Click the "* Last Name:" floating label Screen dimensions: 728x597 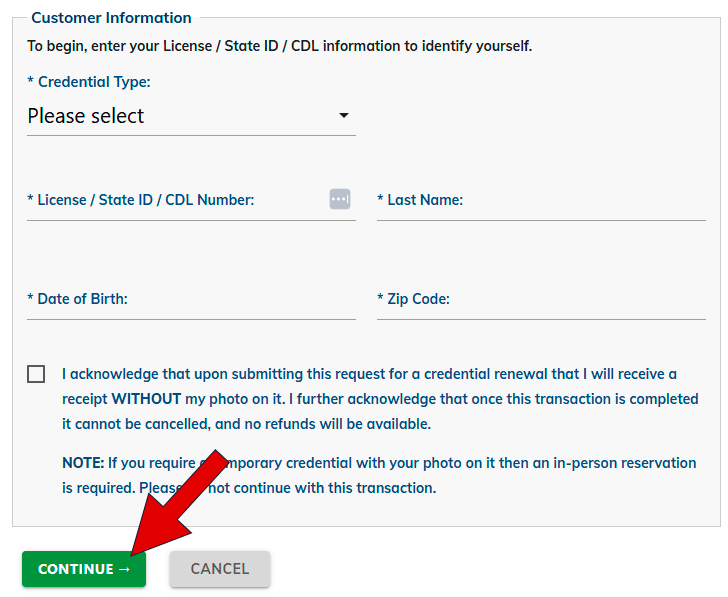[420, 200]
